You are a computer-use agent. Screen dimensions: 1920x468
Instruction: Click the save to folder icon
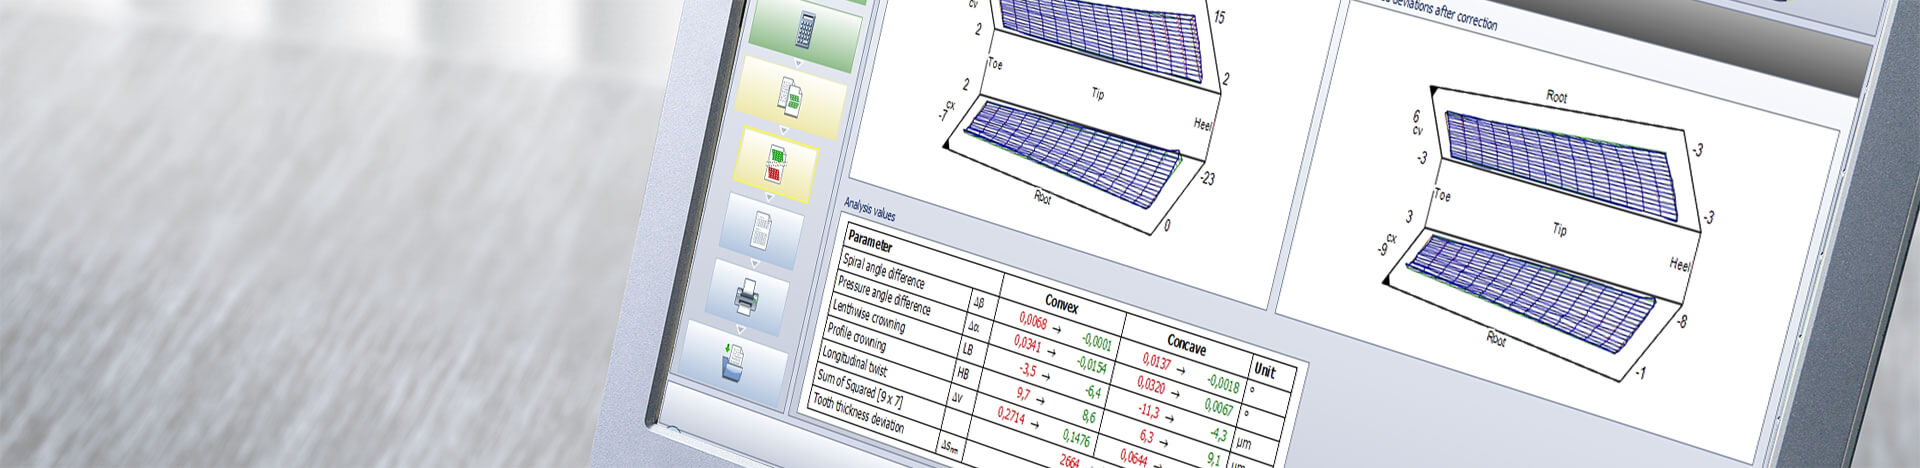[x=732, y=361]
